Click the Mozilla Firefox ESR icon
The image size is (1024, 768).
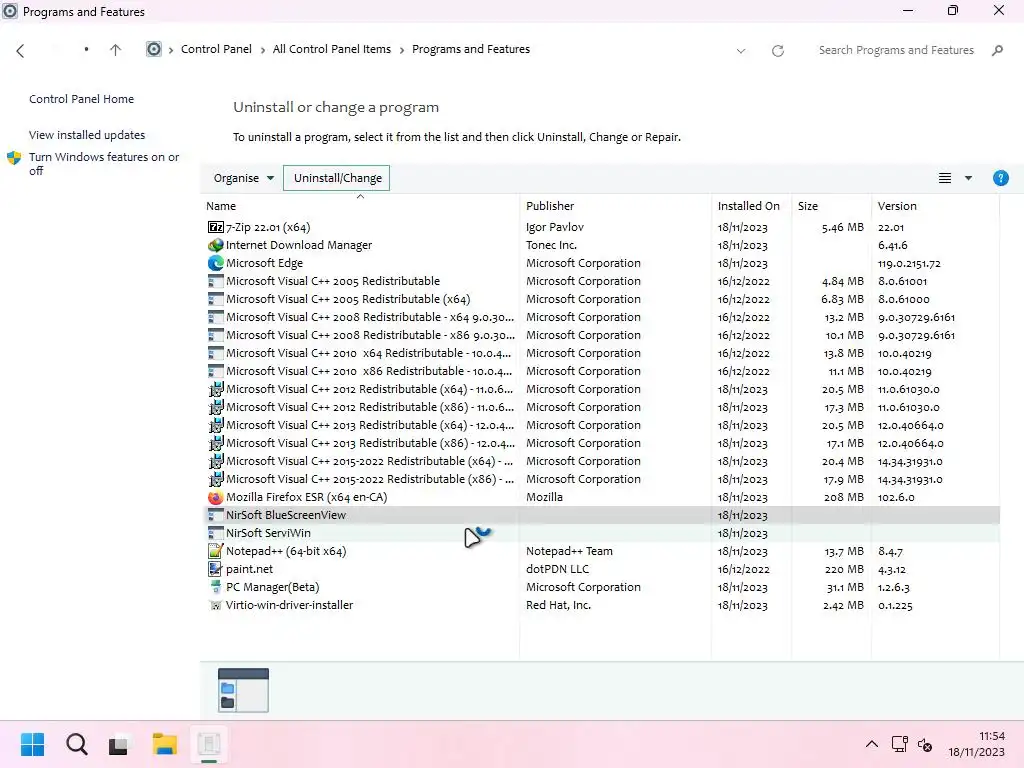click(216, 497)
